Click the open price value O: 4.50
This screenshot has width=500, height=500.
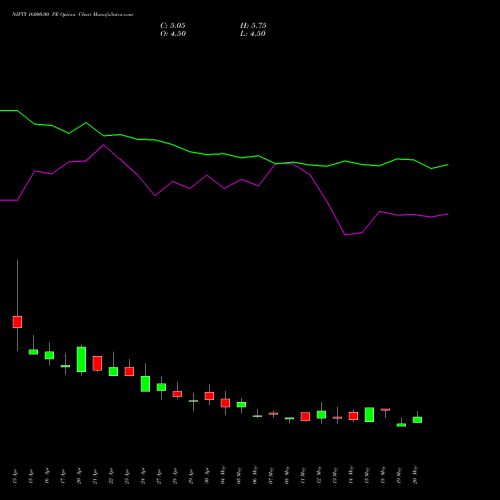pyautogui.click(x=173, y=34)
